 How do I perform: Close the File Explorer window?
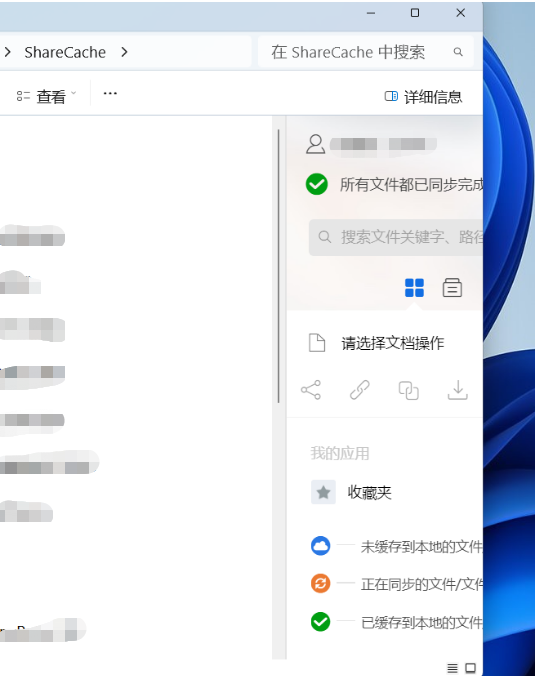[x=460, y=13]
